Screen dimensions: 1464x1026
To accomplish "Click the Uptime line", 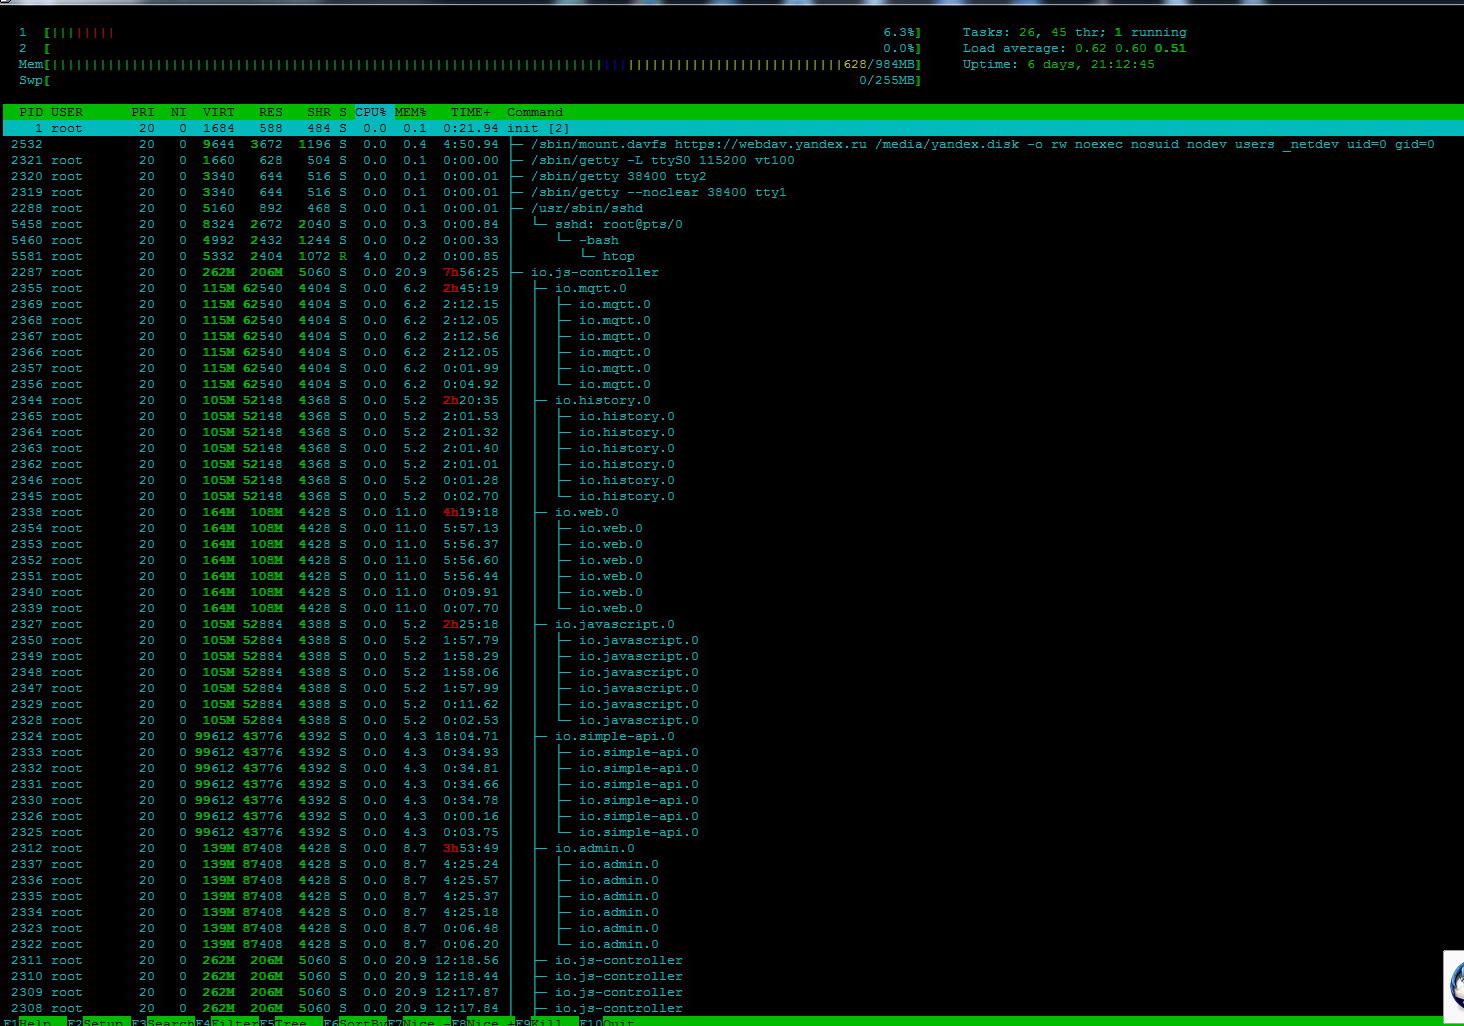I will 1058,64.
